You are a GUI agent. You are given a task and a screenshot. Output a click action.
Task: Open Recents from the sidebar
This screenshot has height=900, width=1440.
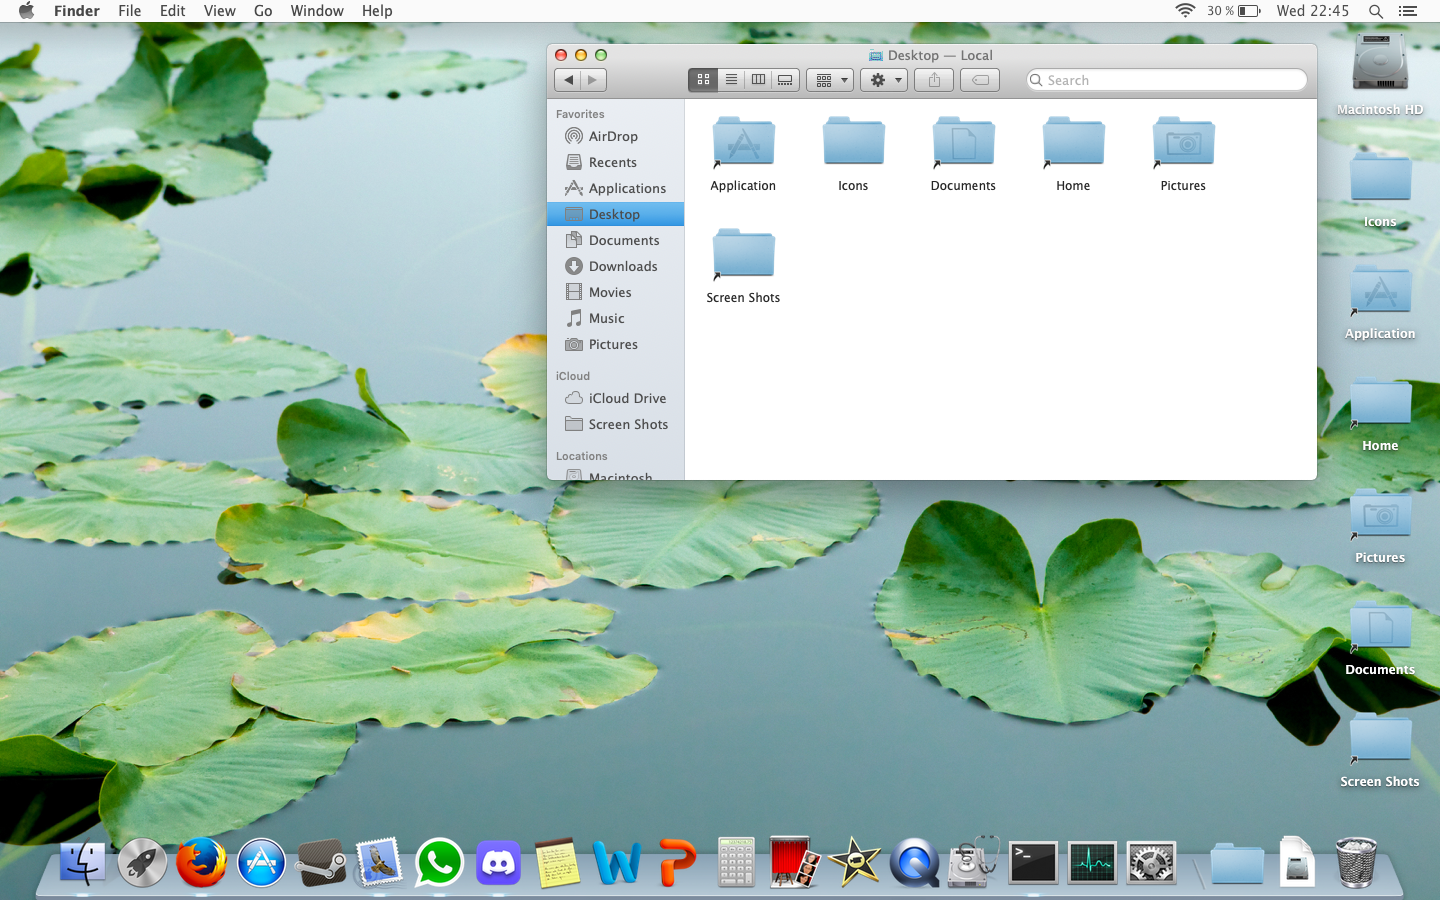coord(615,162)
